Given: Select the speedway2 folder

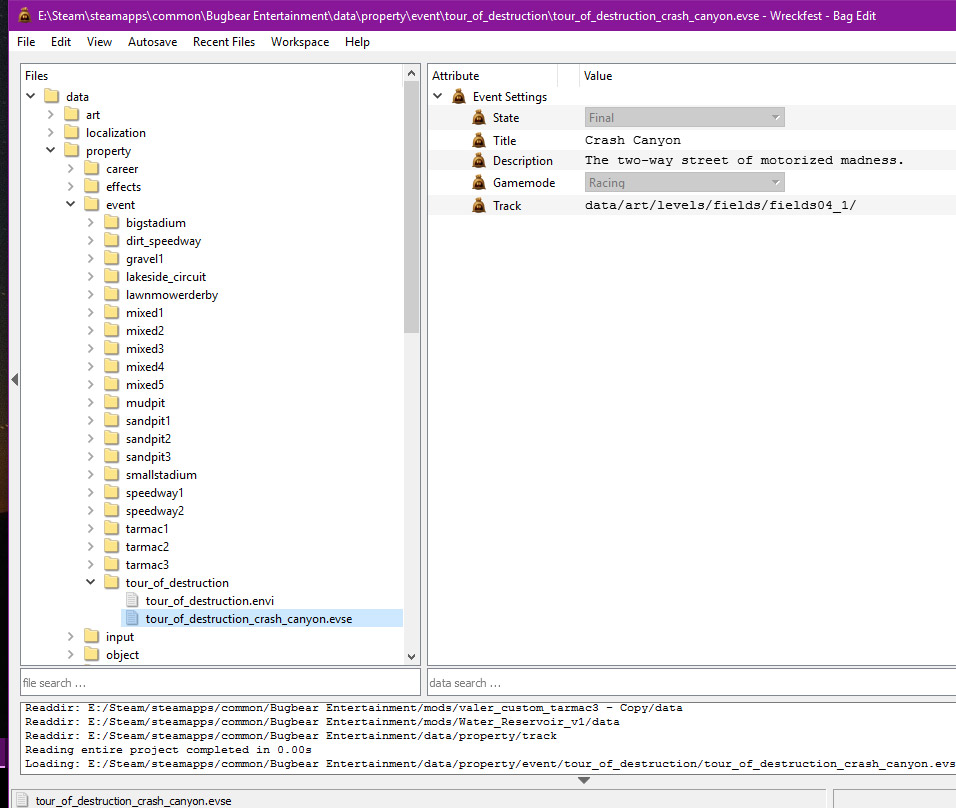Looking at the screenshot, I should point(155,510).
